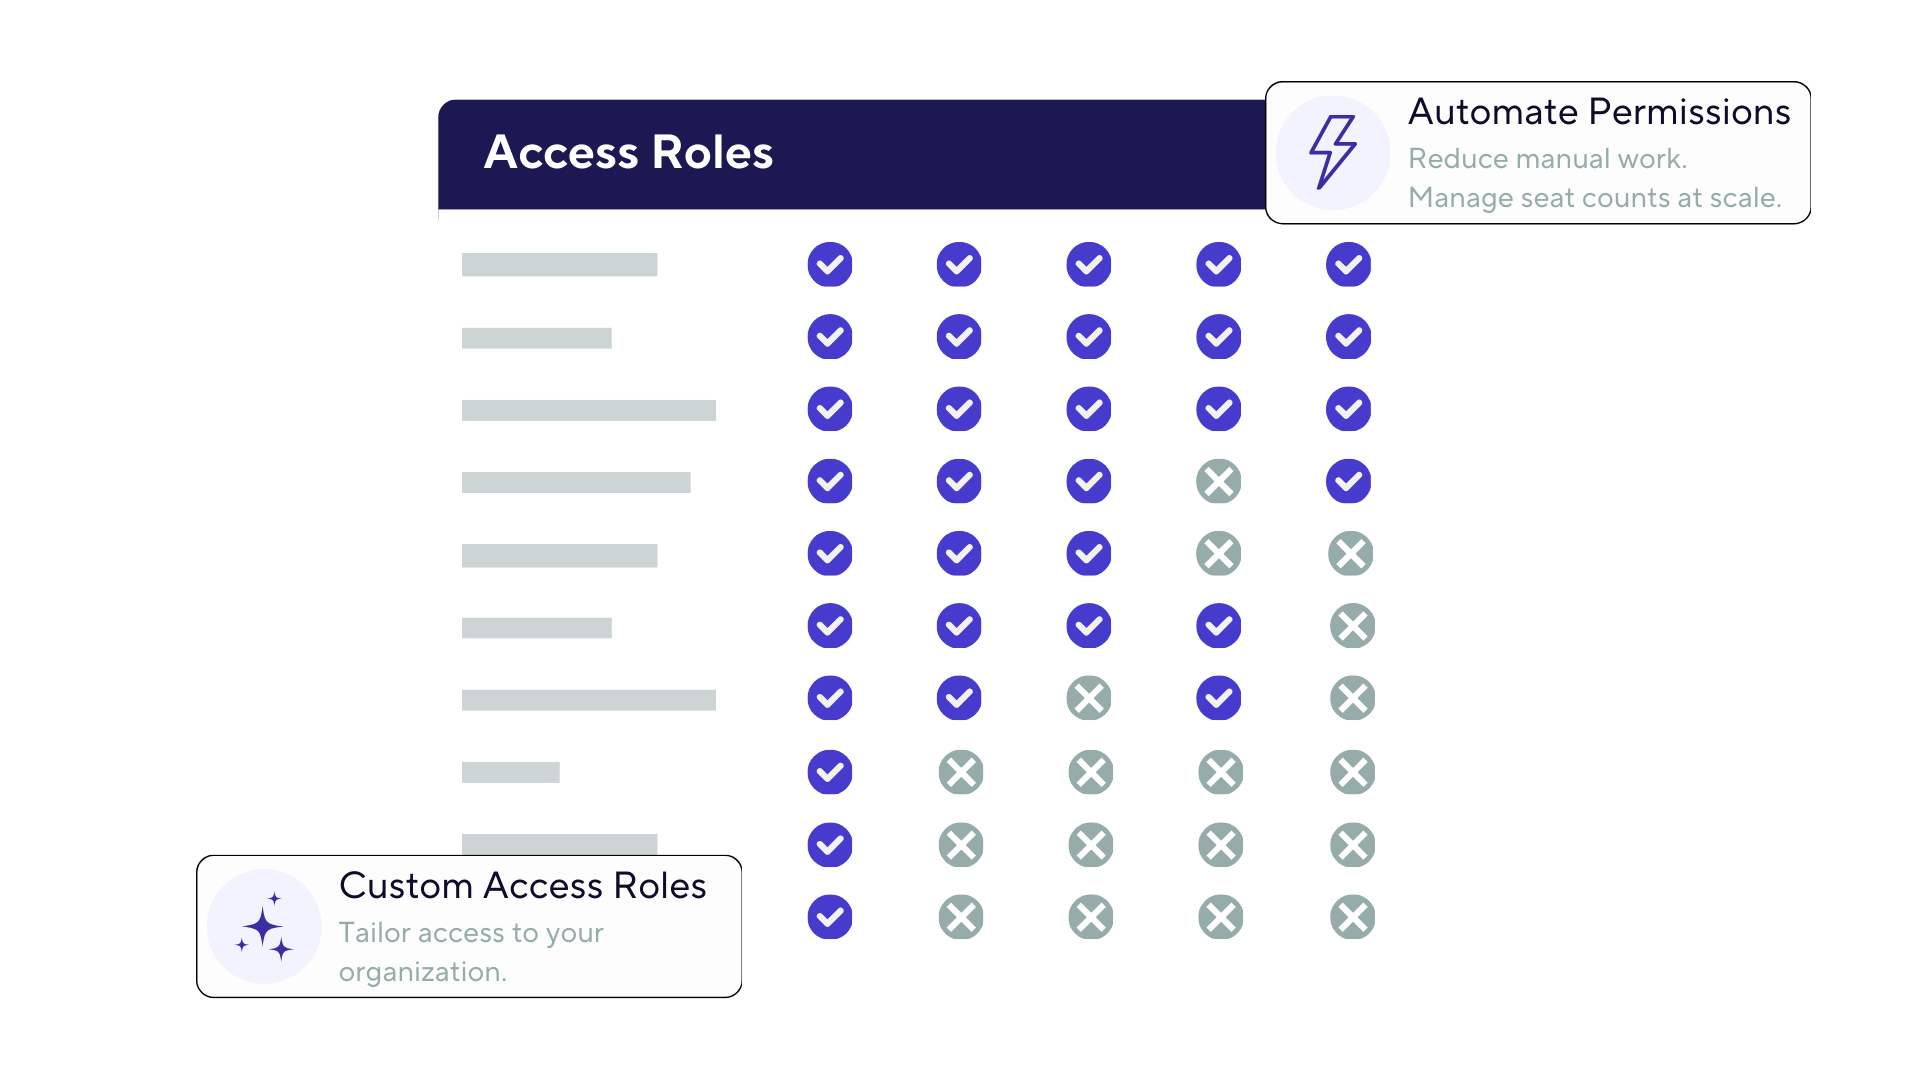Click the last X mark in the bottom row

(x=1352, y=918)
